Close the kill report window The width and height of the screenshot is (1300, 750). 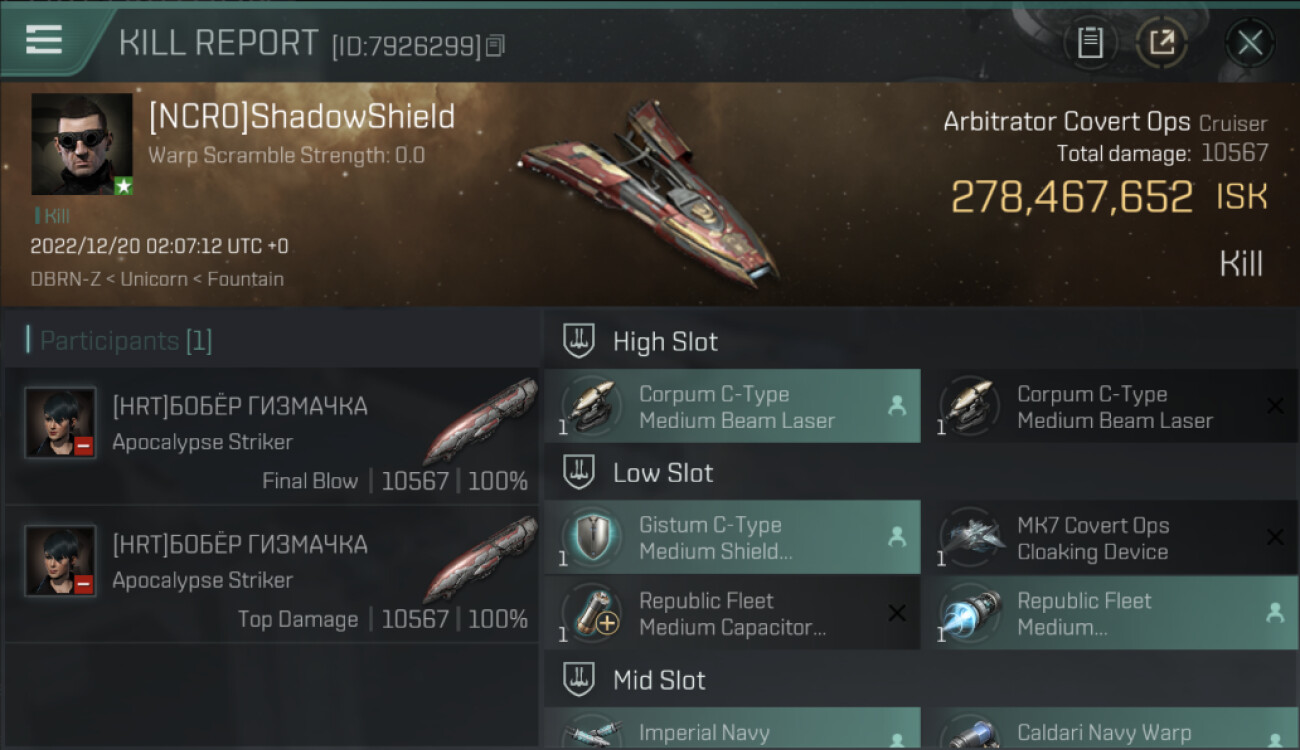[1250, 43]
